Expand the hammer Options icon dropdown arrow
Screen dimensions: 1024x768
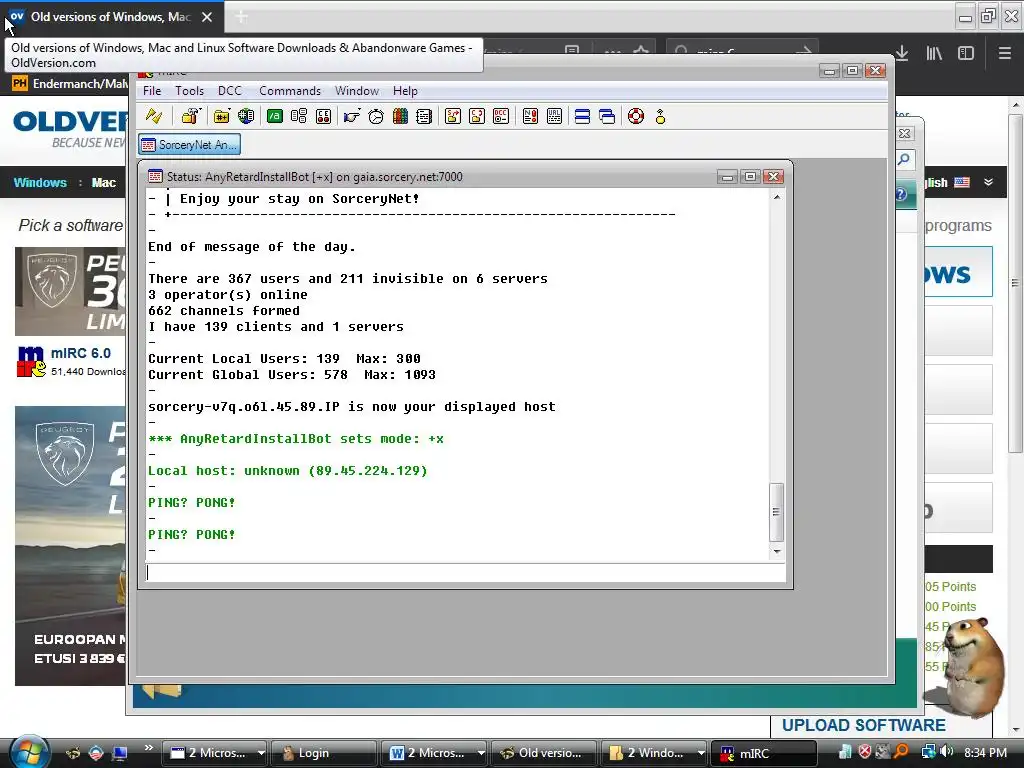(x=200, y=110)
